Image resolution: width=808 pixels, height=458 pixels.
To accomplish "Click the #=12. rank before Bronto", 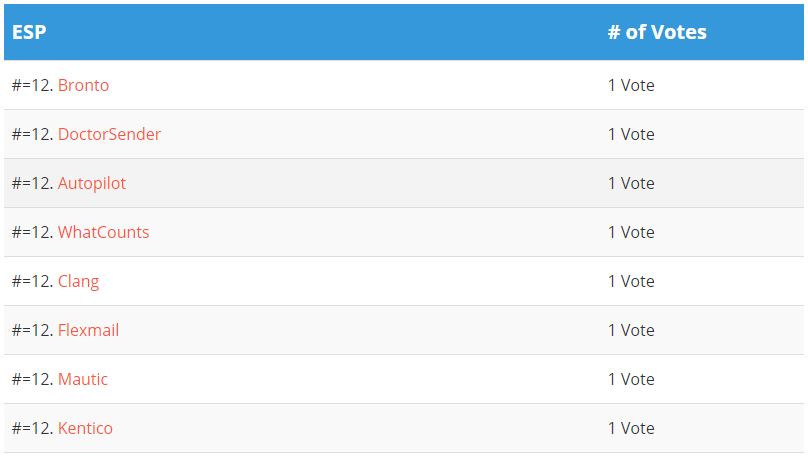I will click(32, 85).
